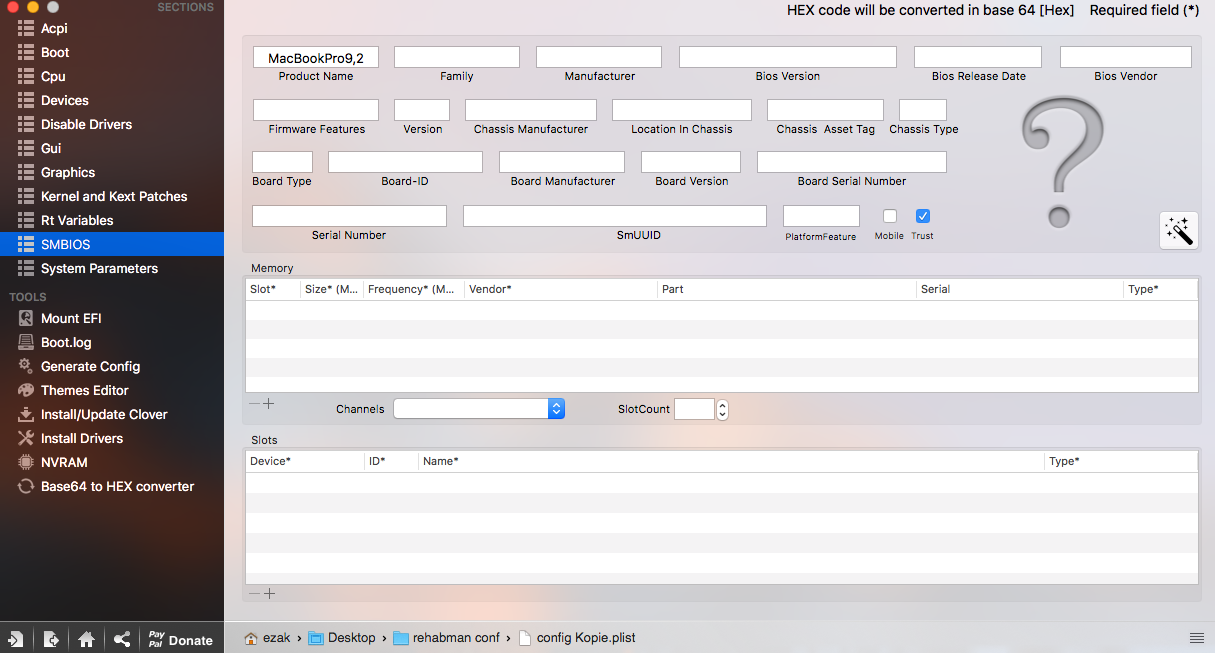Click the Mount EFI tool icon
Viewport: 1215px width, 653px height.
pyautogui.click(x=26, y=318)
